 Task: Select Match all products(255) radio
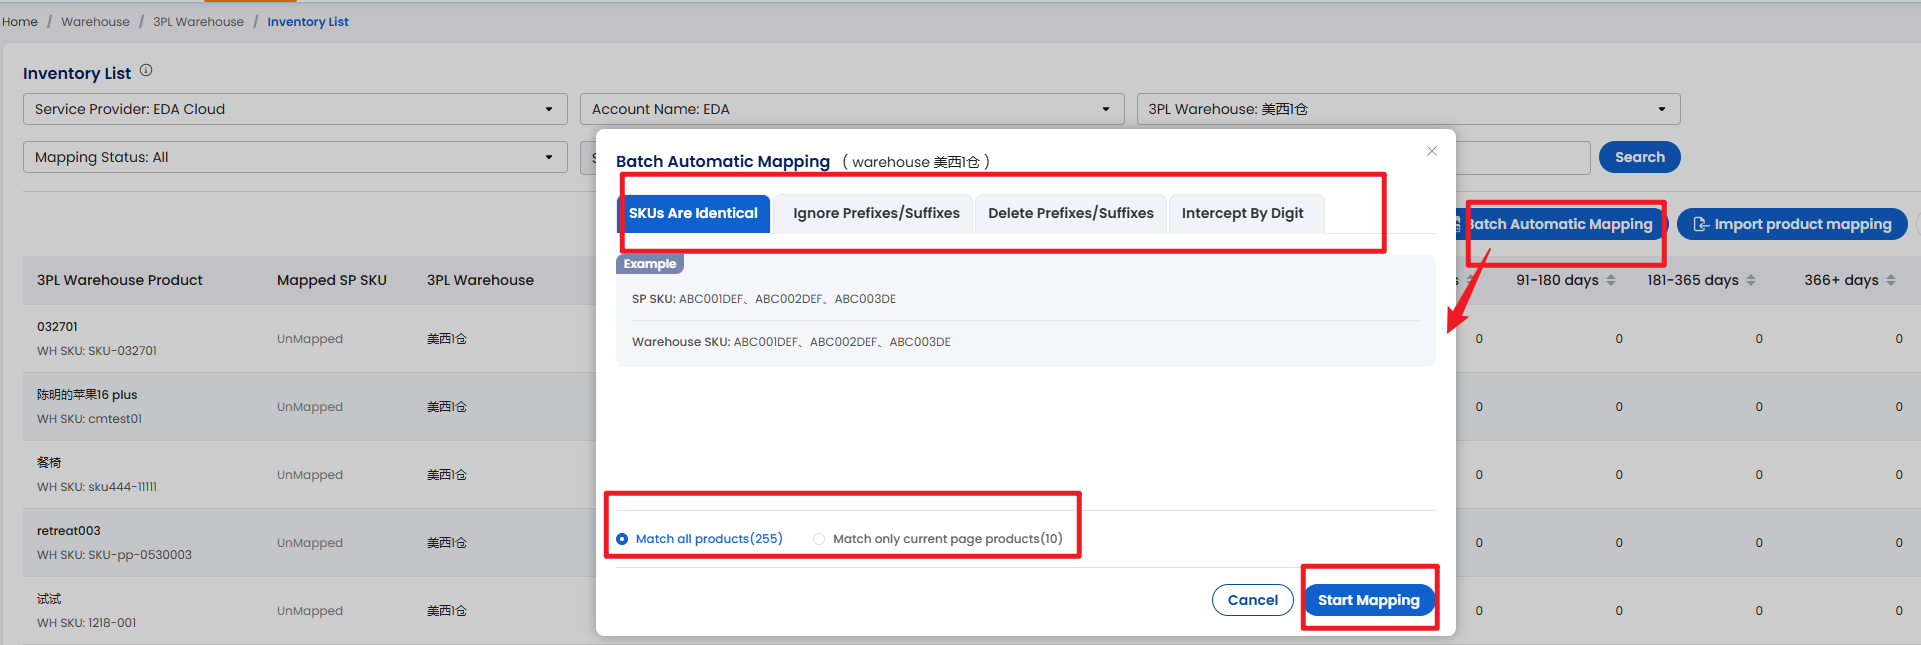[622, 539]
